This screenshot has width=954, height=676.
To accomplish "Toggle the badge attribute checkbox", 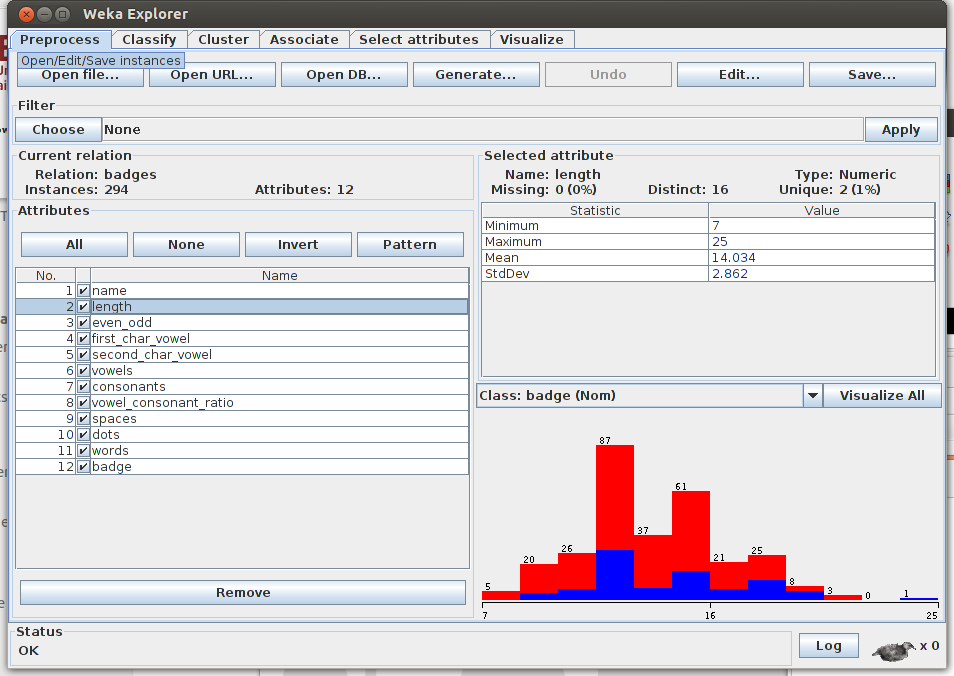I will (83, 467).
